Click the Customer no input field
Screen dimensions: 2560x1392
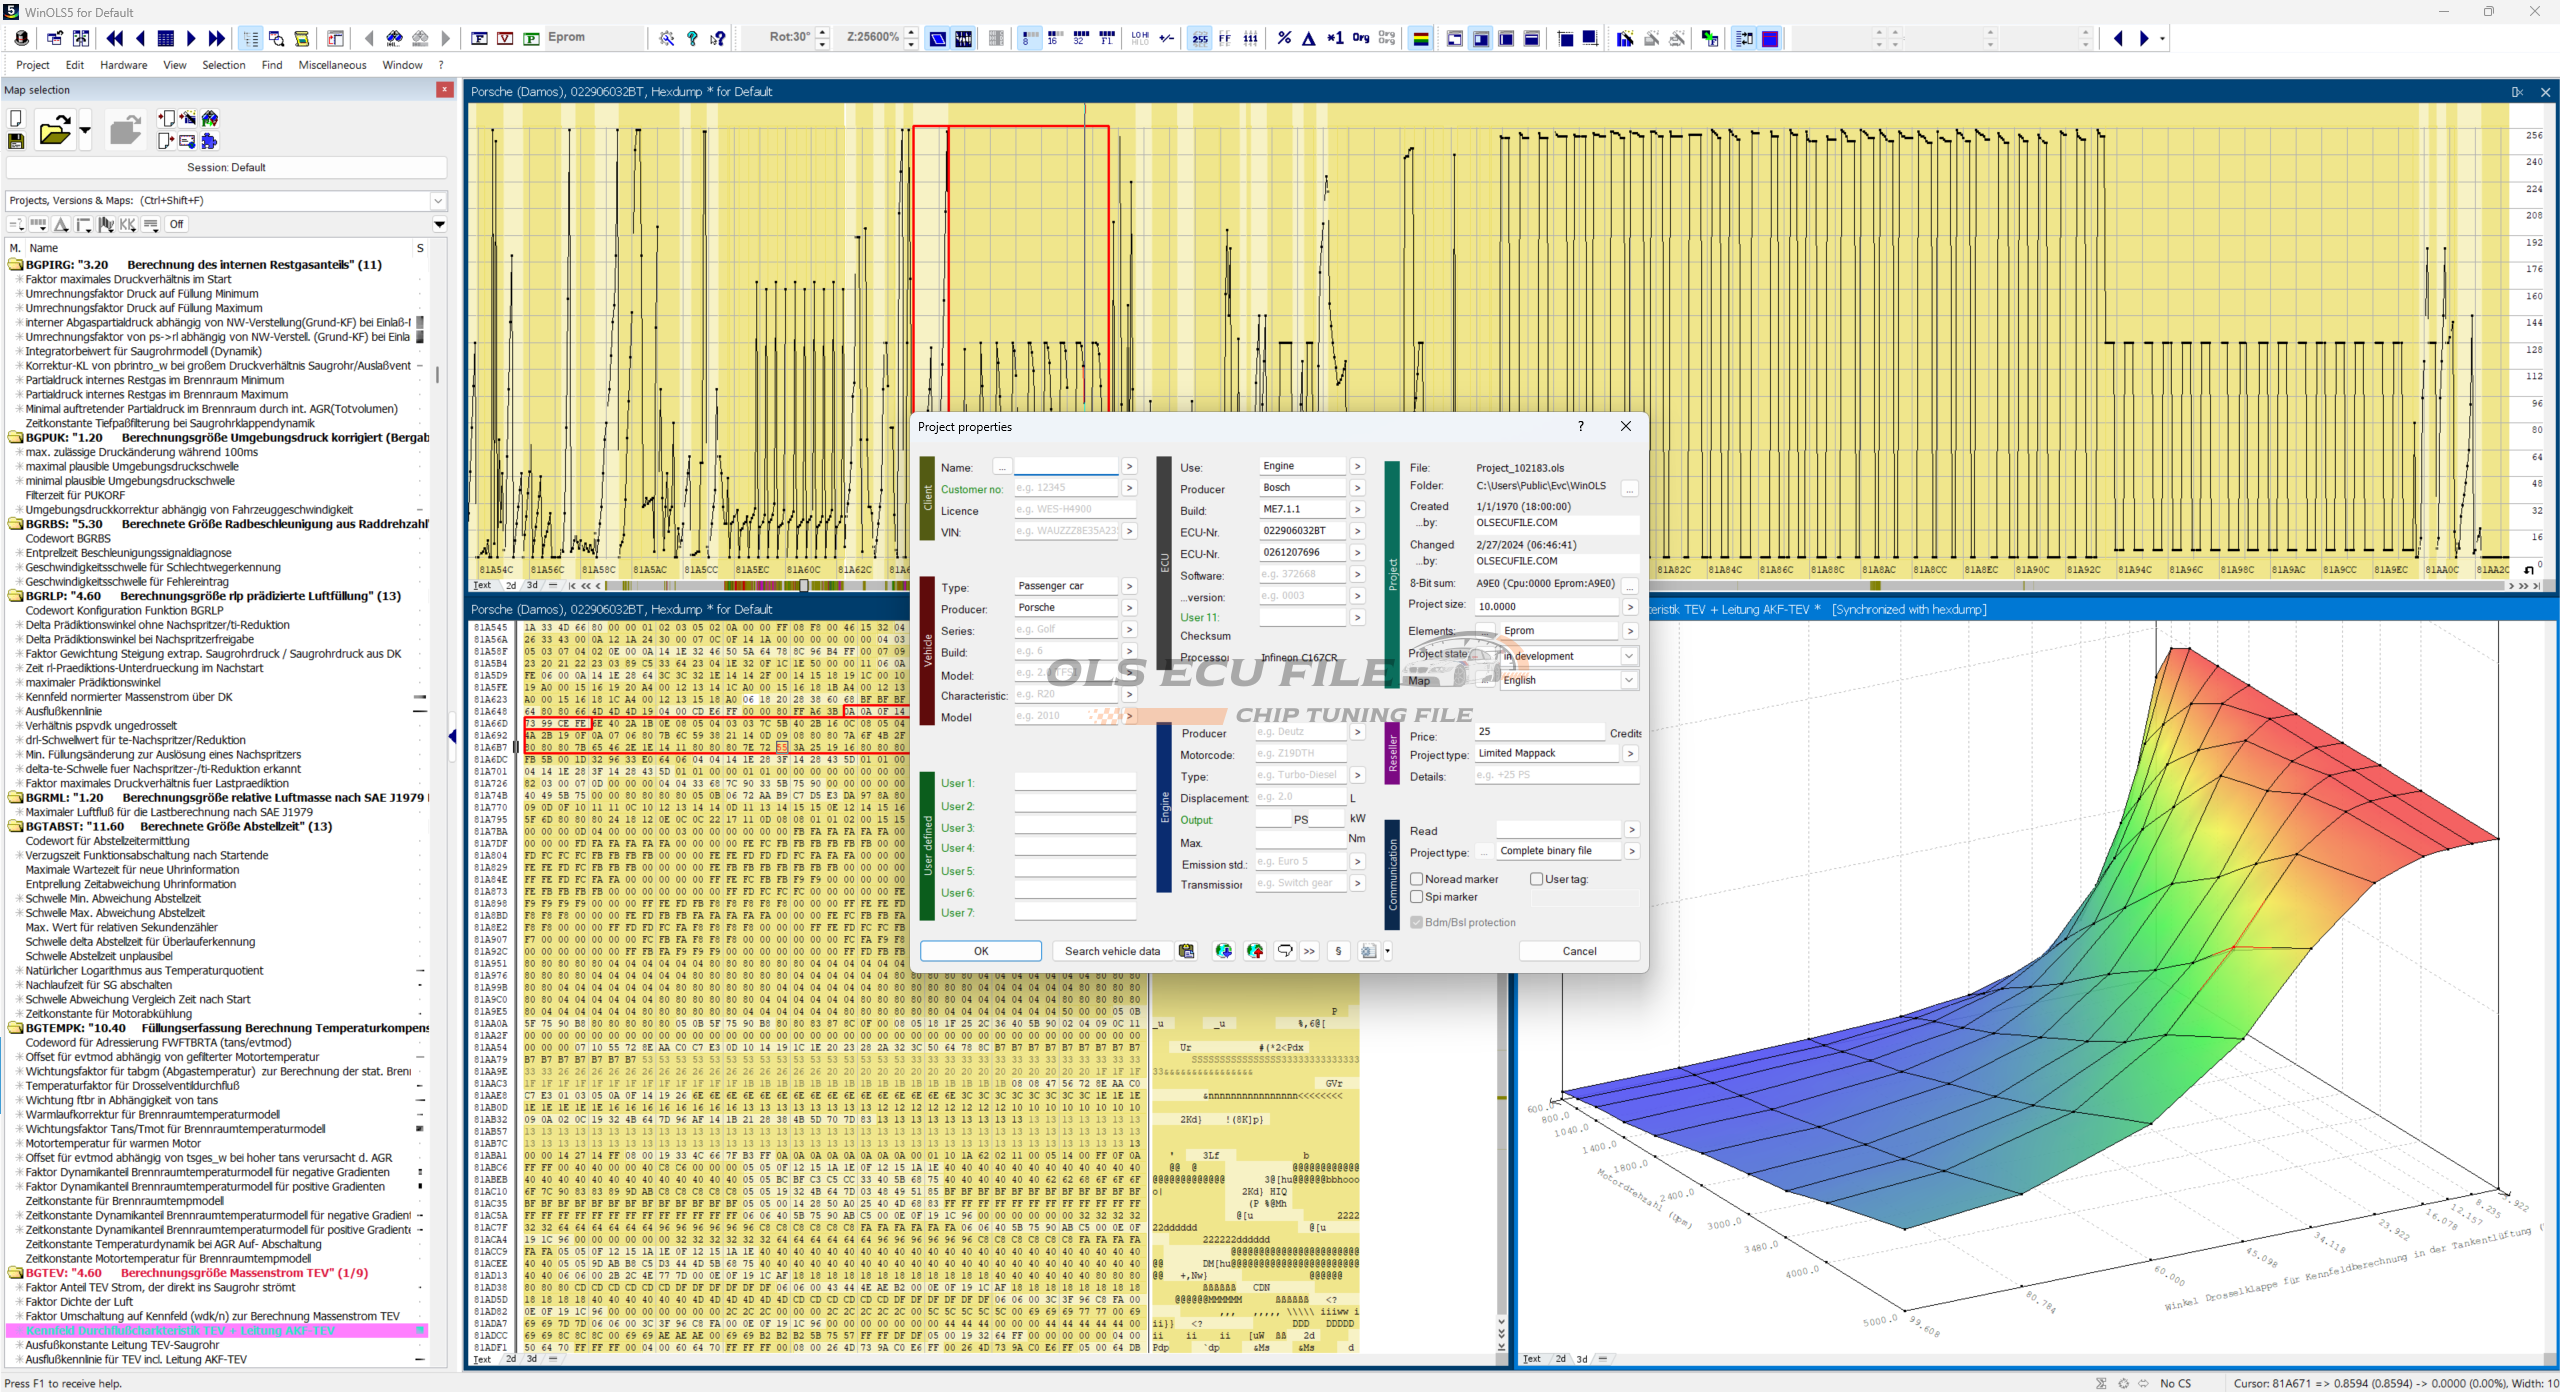coord(1066,488)
